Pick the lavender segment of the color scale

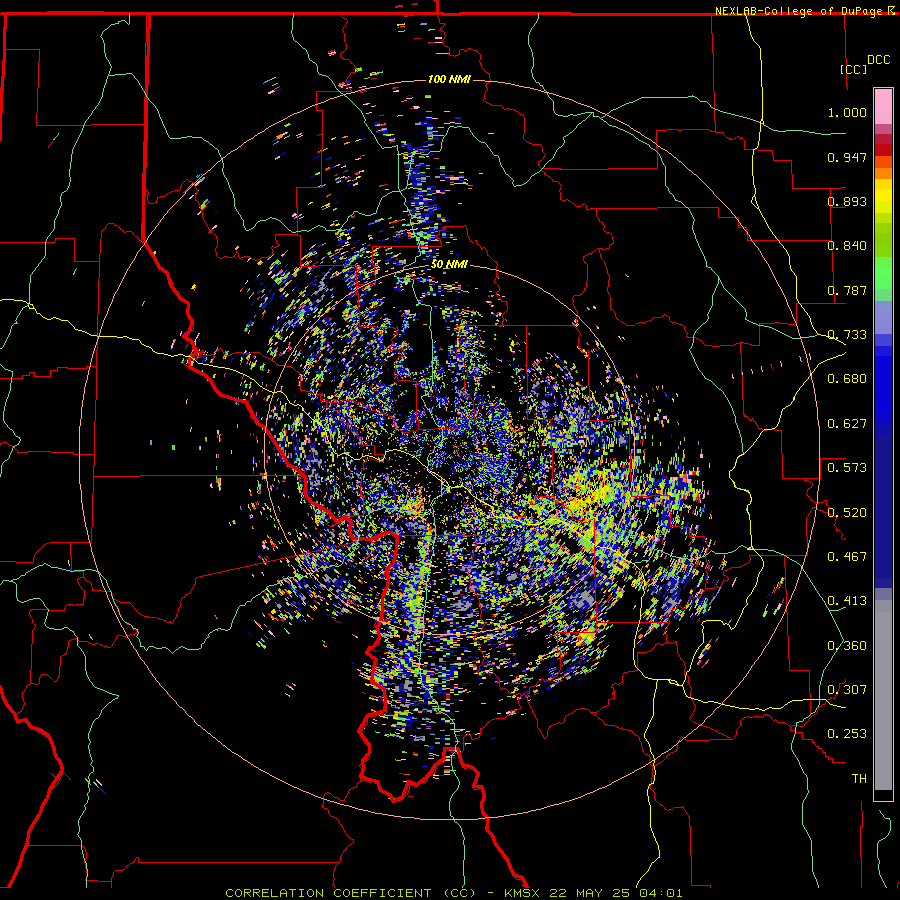pyautogui.click(x=883, y=317)
